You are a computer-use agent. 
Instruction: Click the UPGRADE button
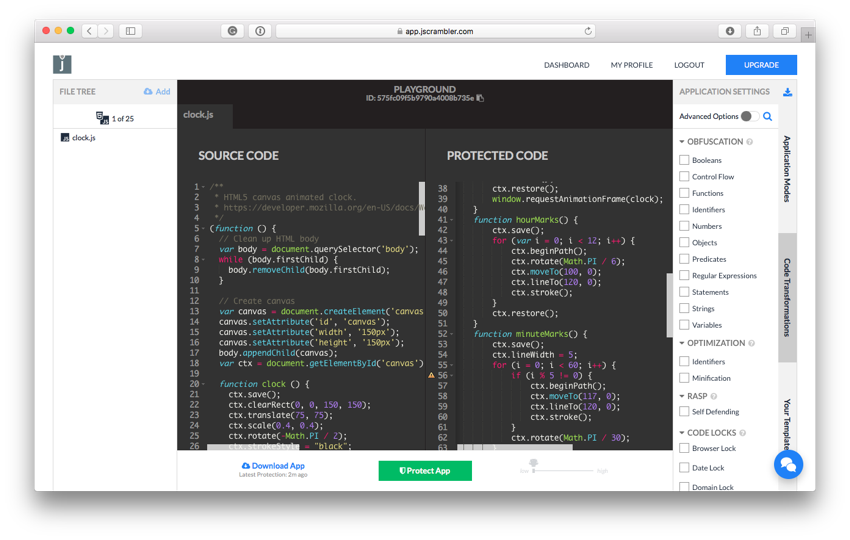click(x=761, y=65)
